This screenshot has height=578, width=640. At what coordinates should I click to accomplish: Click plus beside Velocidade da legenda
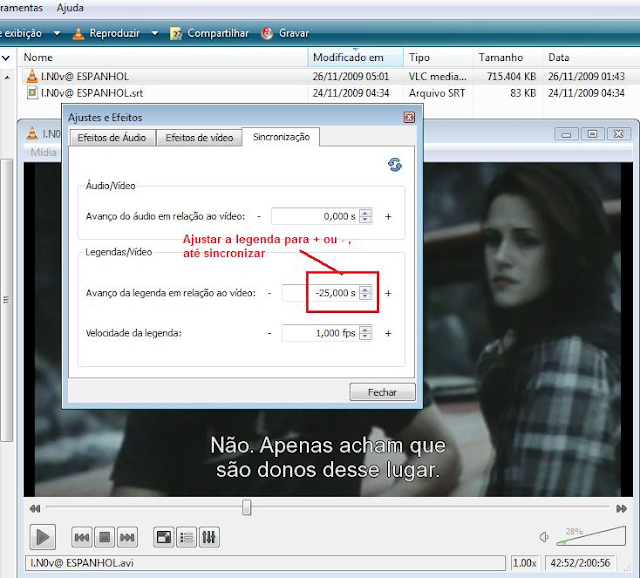(388, 333)
